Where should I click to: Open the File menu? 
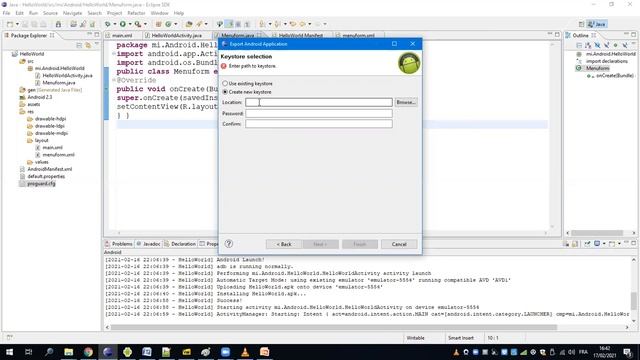7,13
